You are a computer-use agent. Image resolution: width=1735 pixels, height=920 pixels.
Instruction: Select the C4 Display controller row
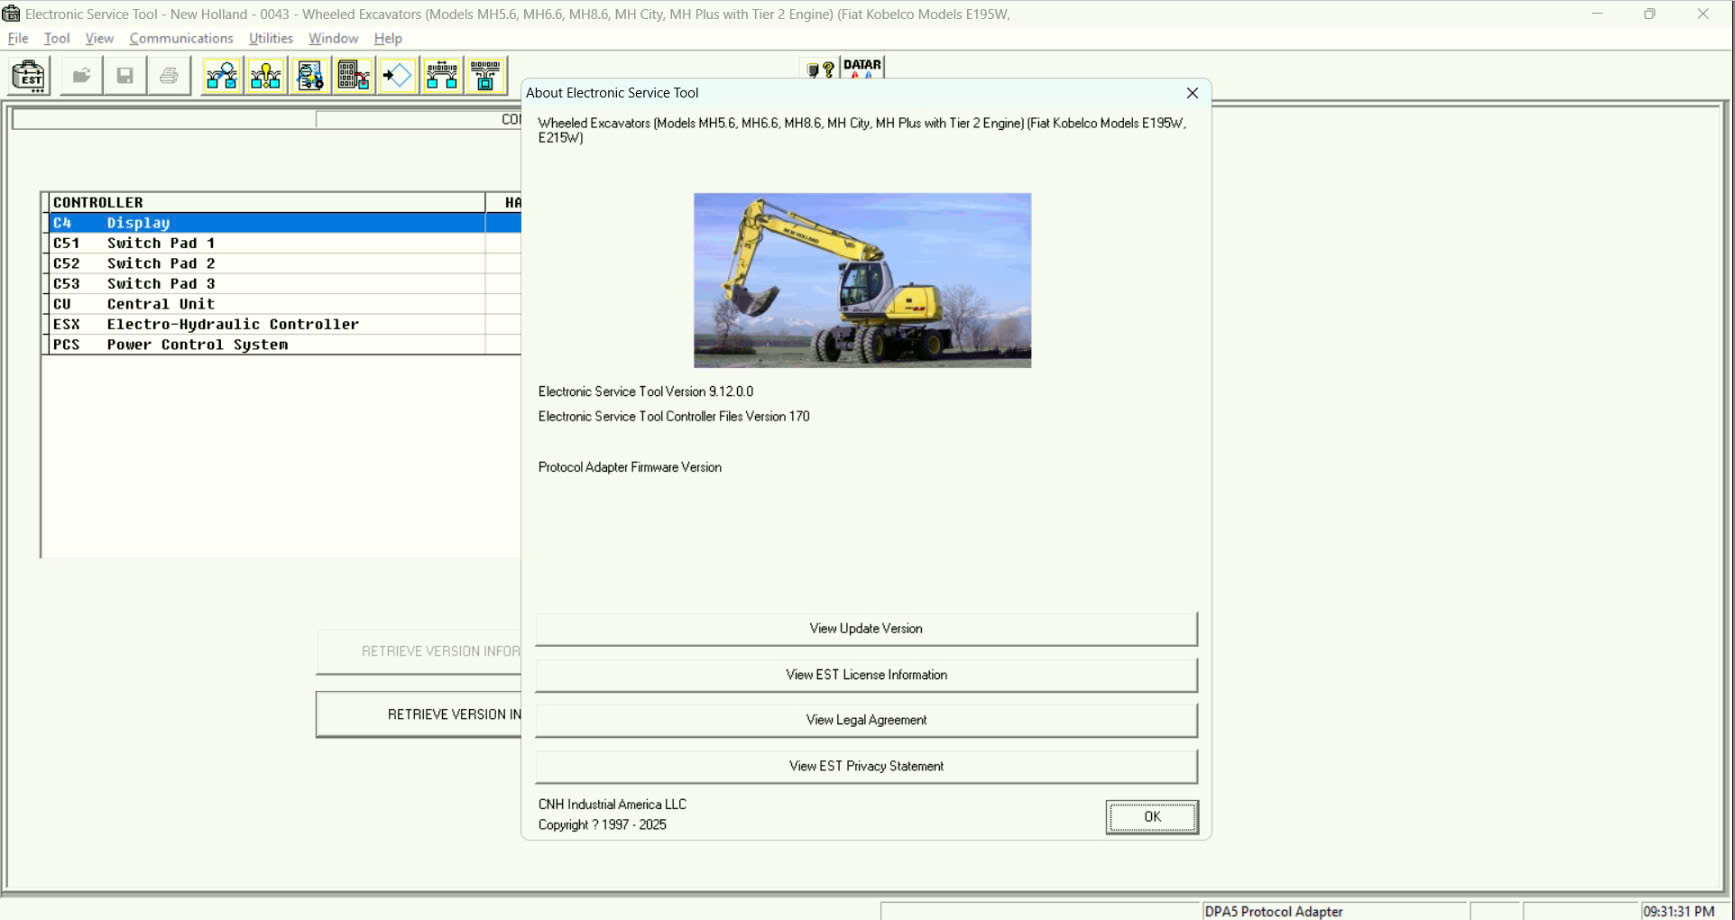(x=284, y=223)
